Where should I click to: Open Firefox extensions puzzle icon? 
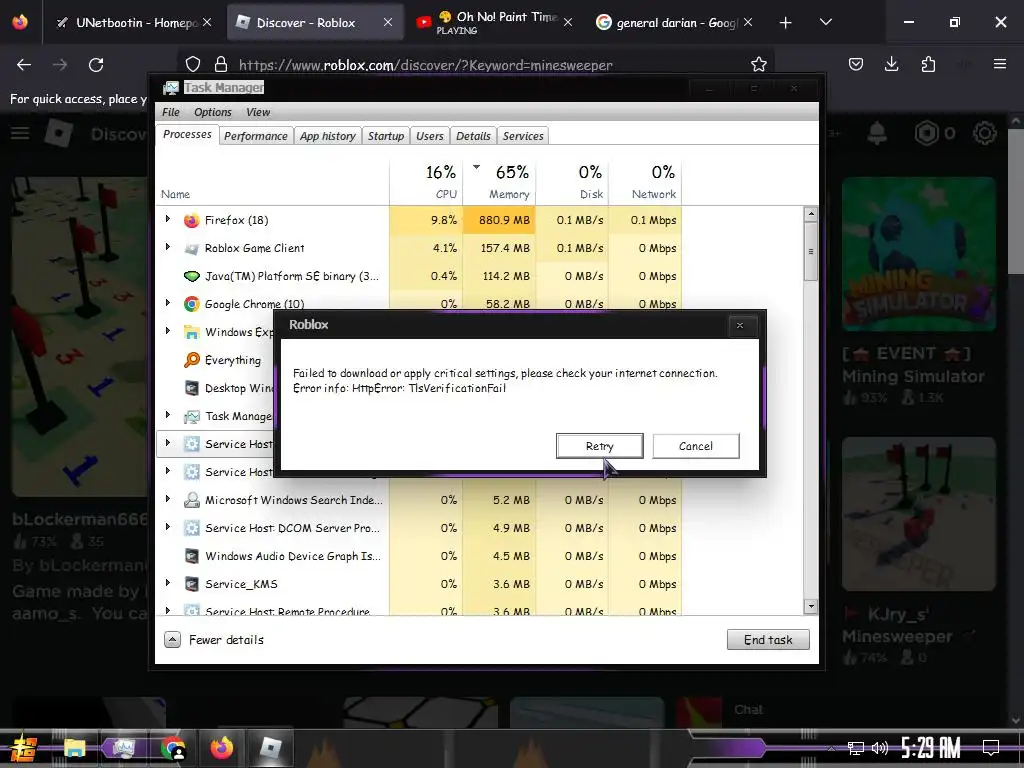click(x=928, y=64)
